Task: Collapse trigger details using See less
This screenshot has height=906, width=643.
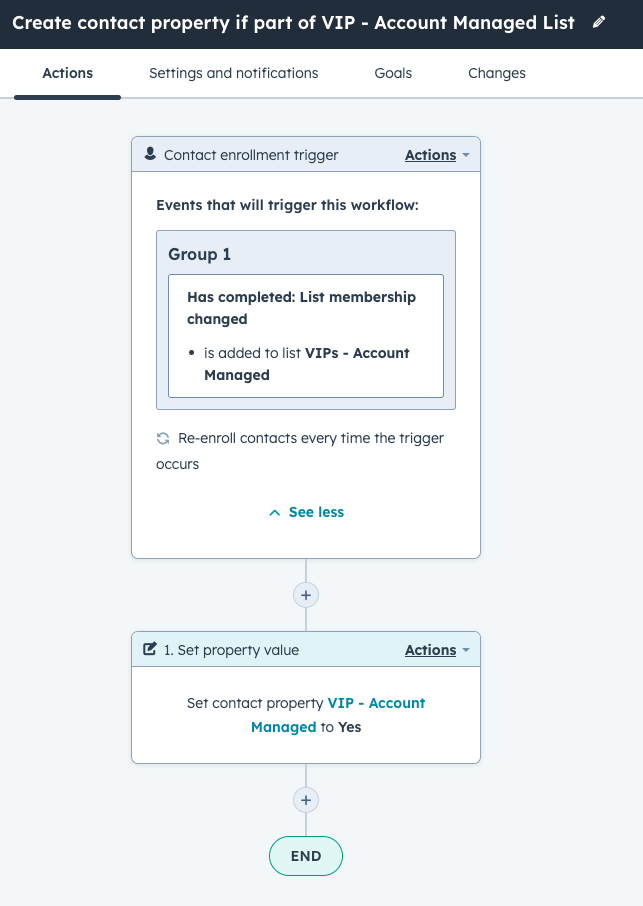Action: (x=305, y=511)
